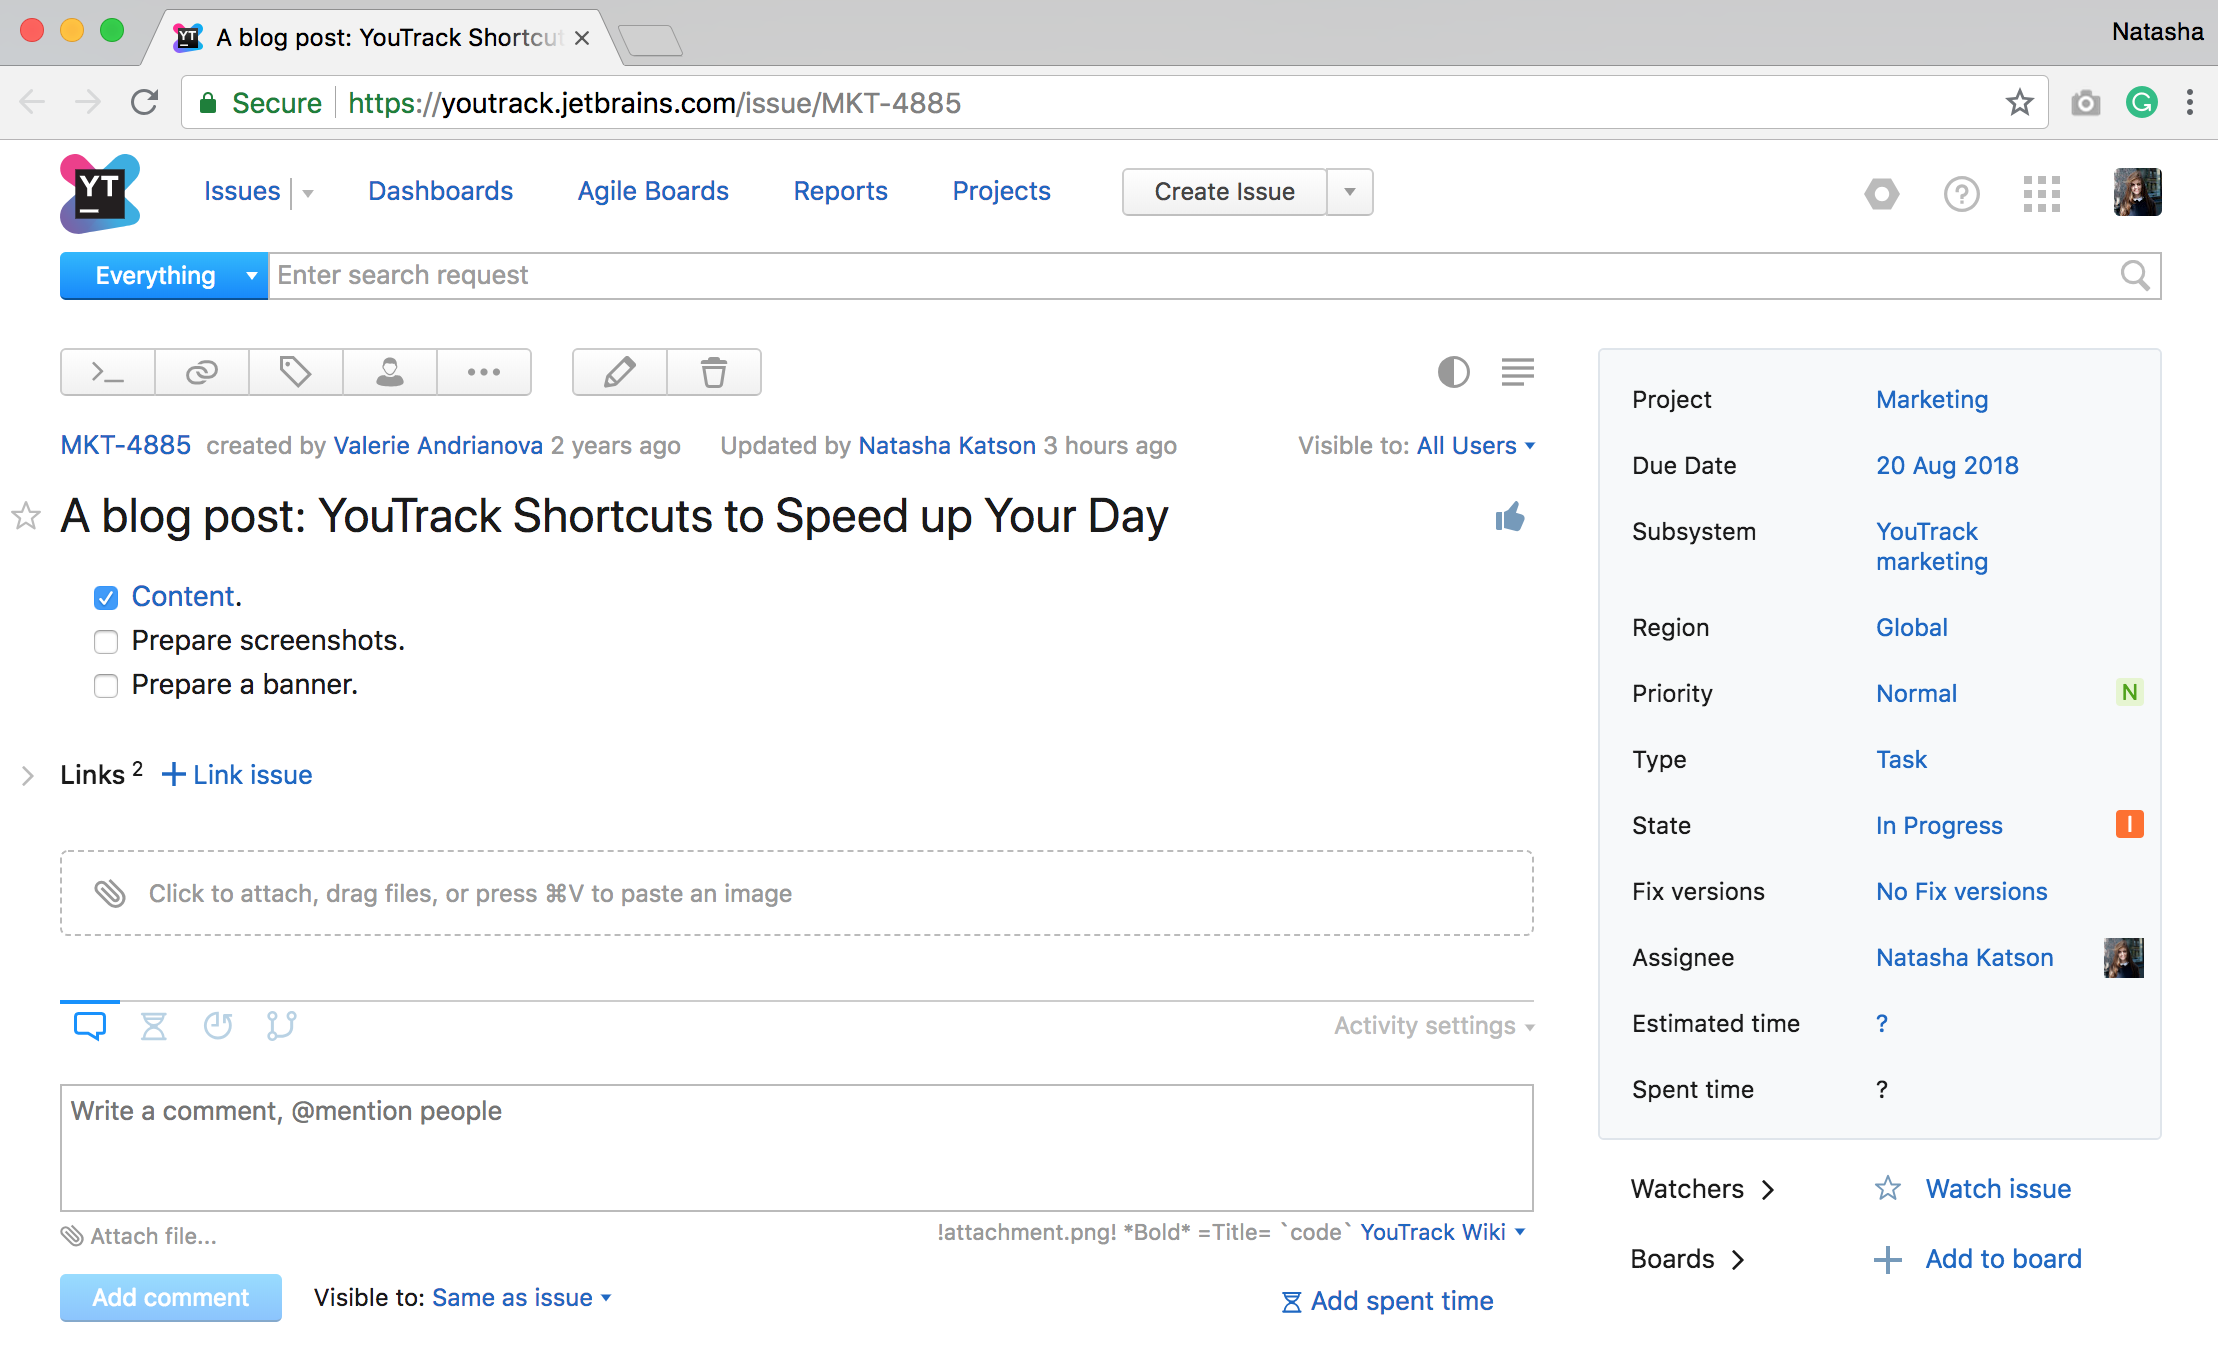2218x1348 pixels.
Task: Open the Issues menu
Action: (242, 191)
